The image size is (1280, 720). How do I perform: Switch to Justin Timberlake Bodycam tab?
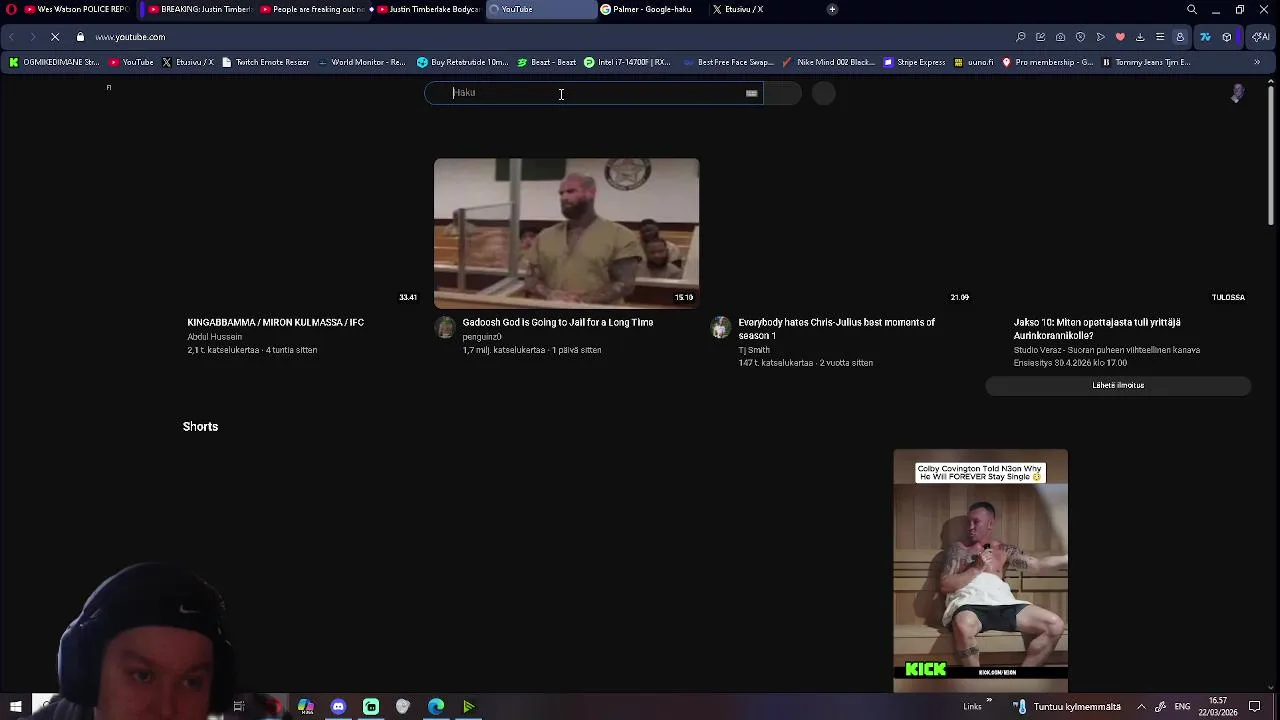428,9
